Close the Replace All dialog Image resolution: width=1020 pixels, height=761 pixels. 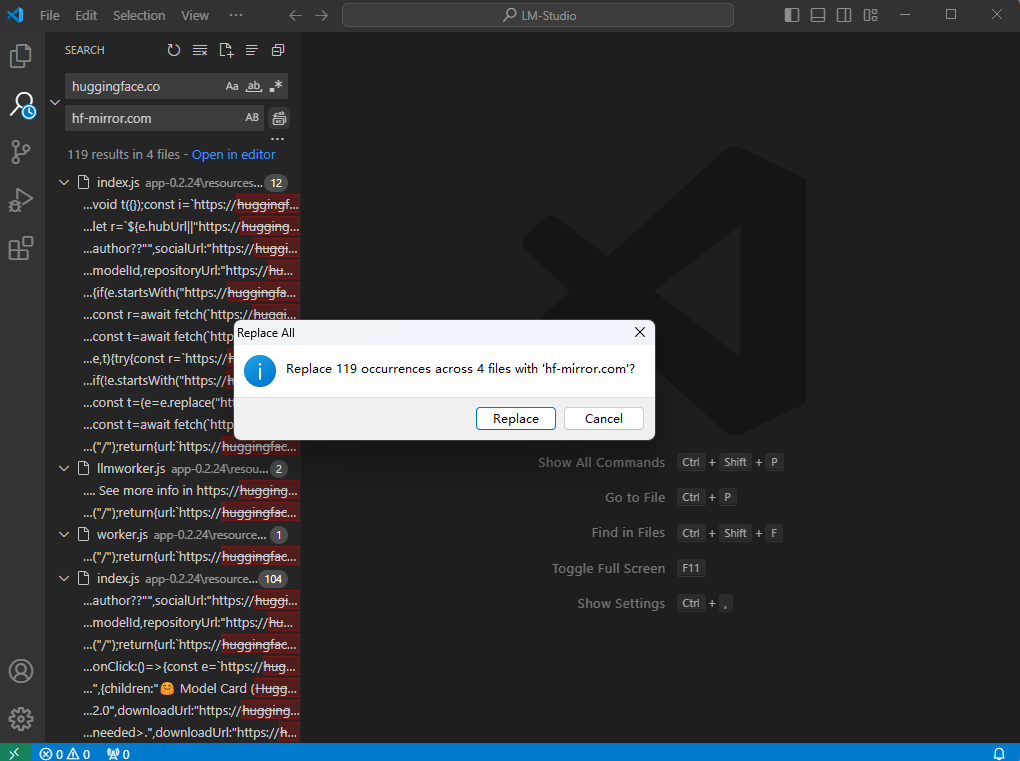(x=639, y=332)
